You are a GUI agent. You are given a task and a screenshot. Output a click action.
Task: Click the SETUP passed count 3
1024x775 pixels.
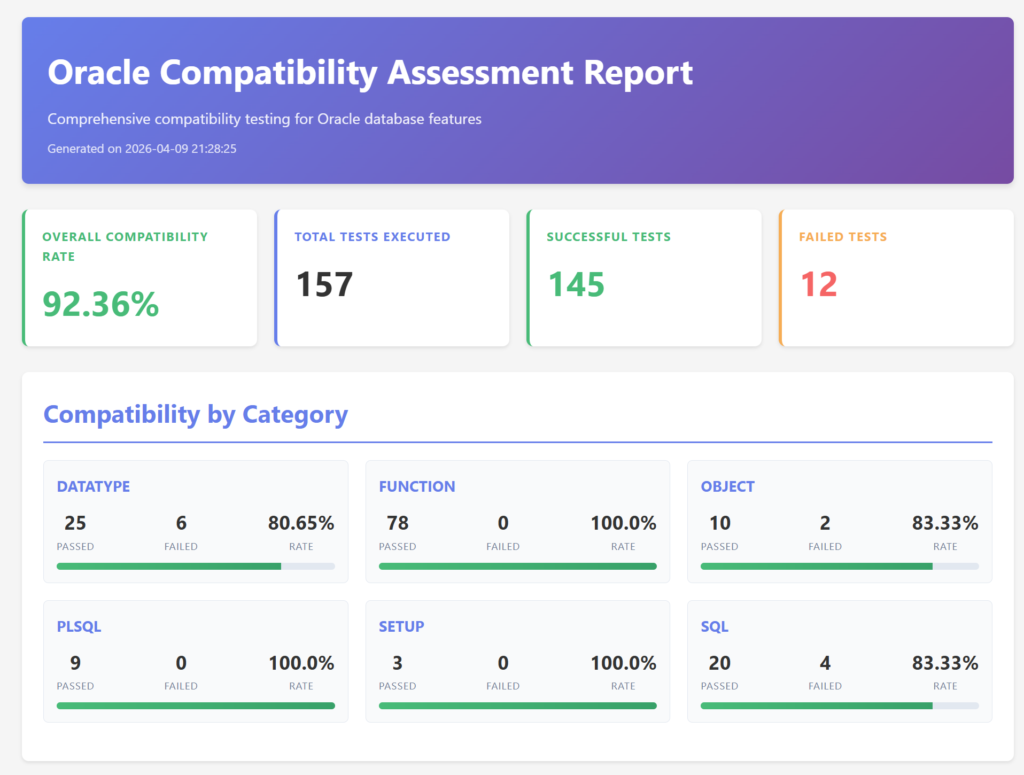(x=397, y=663)
